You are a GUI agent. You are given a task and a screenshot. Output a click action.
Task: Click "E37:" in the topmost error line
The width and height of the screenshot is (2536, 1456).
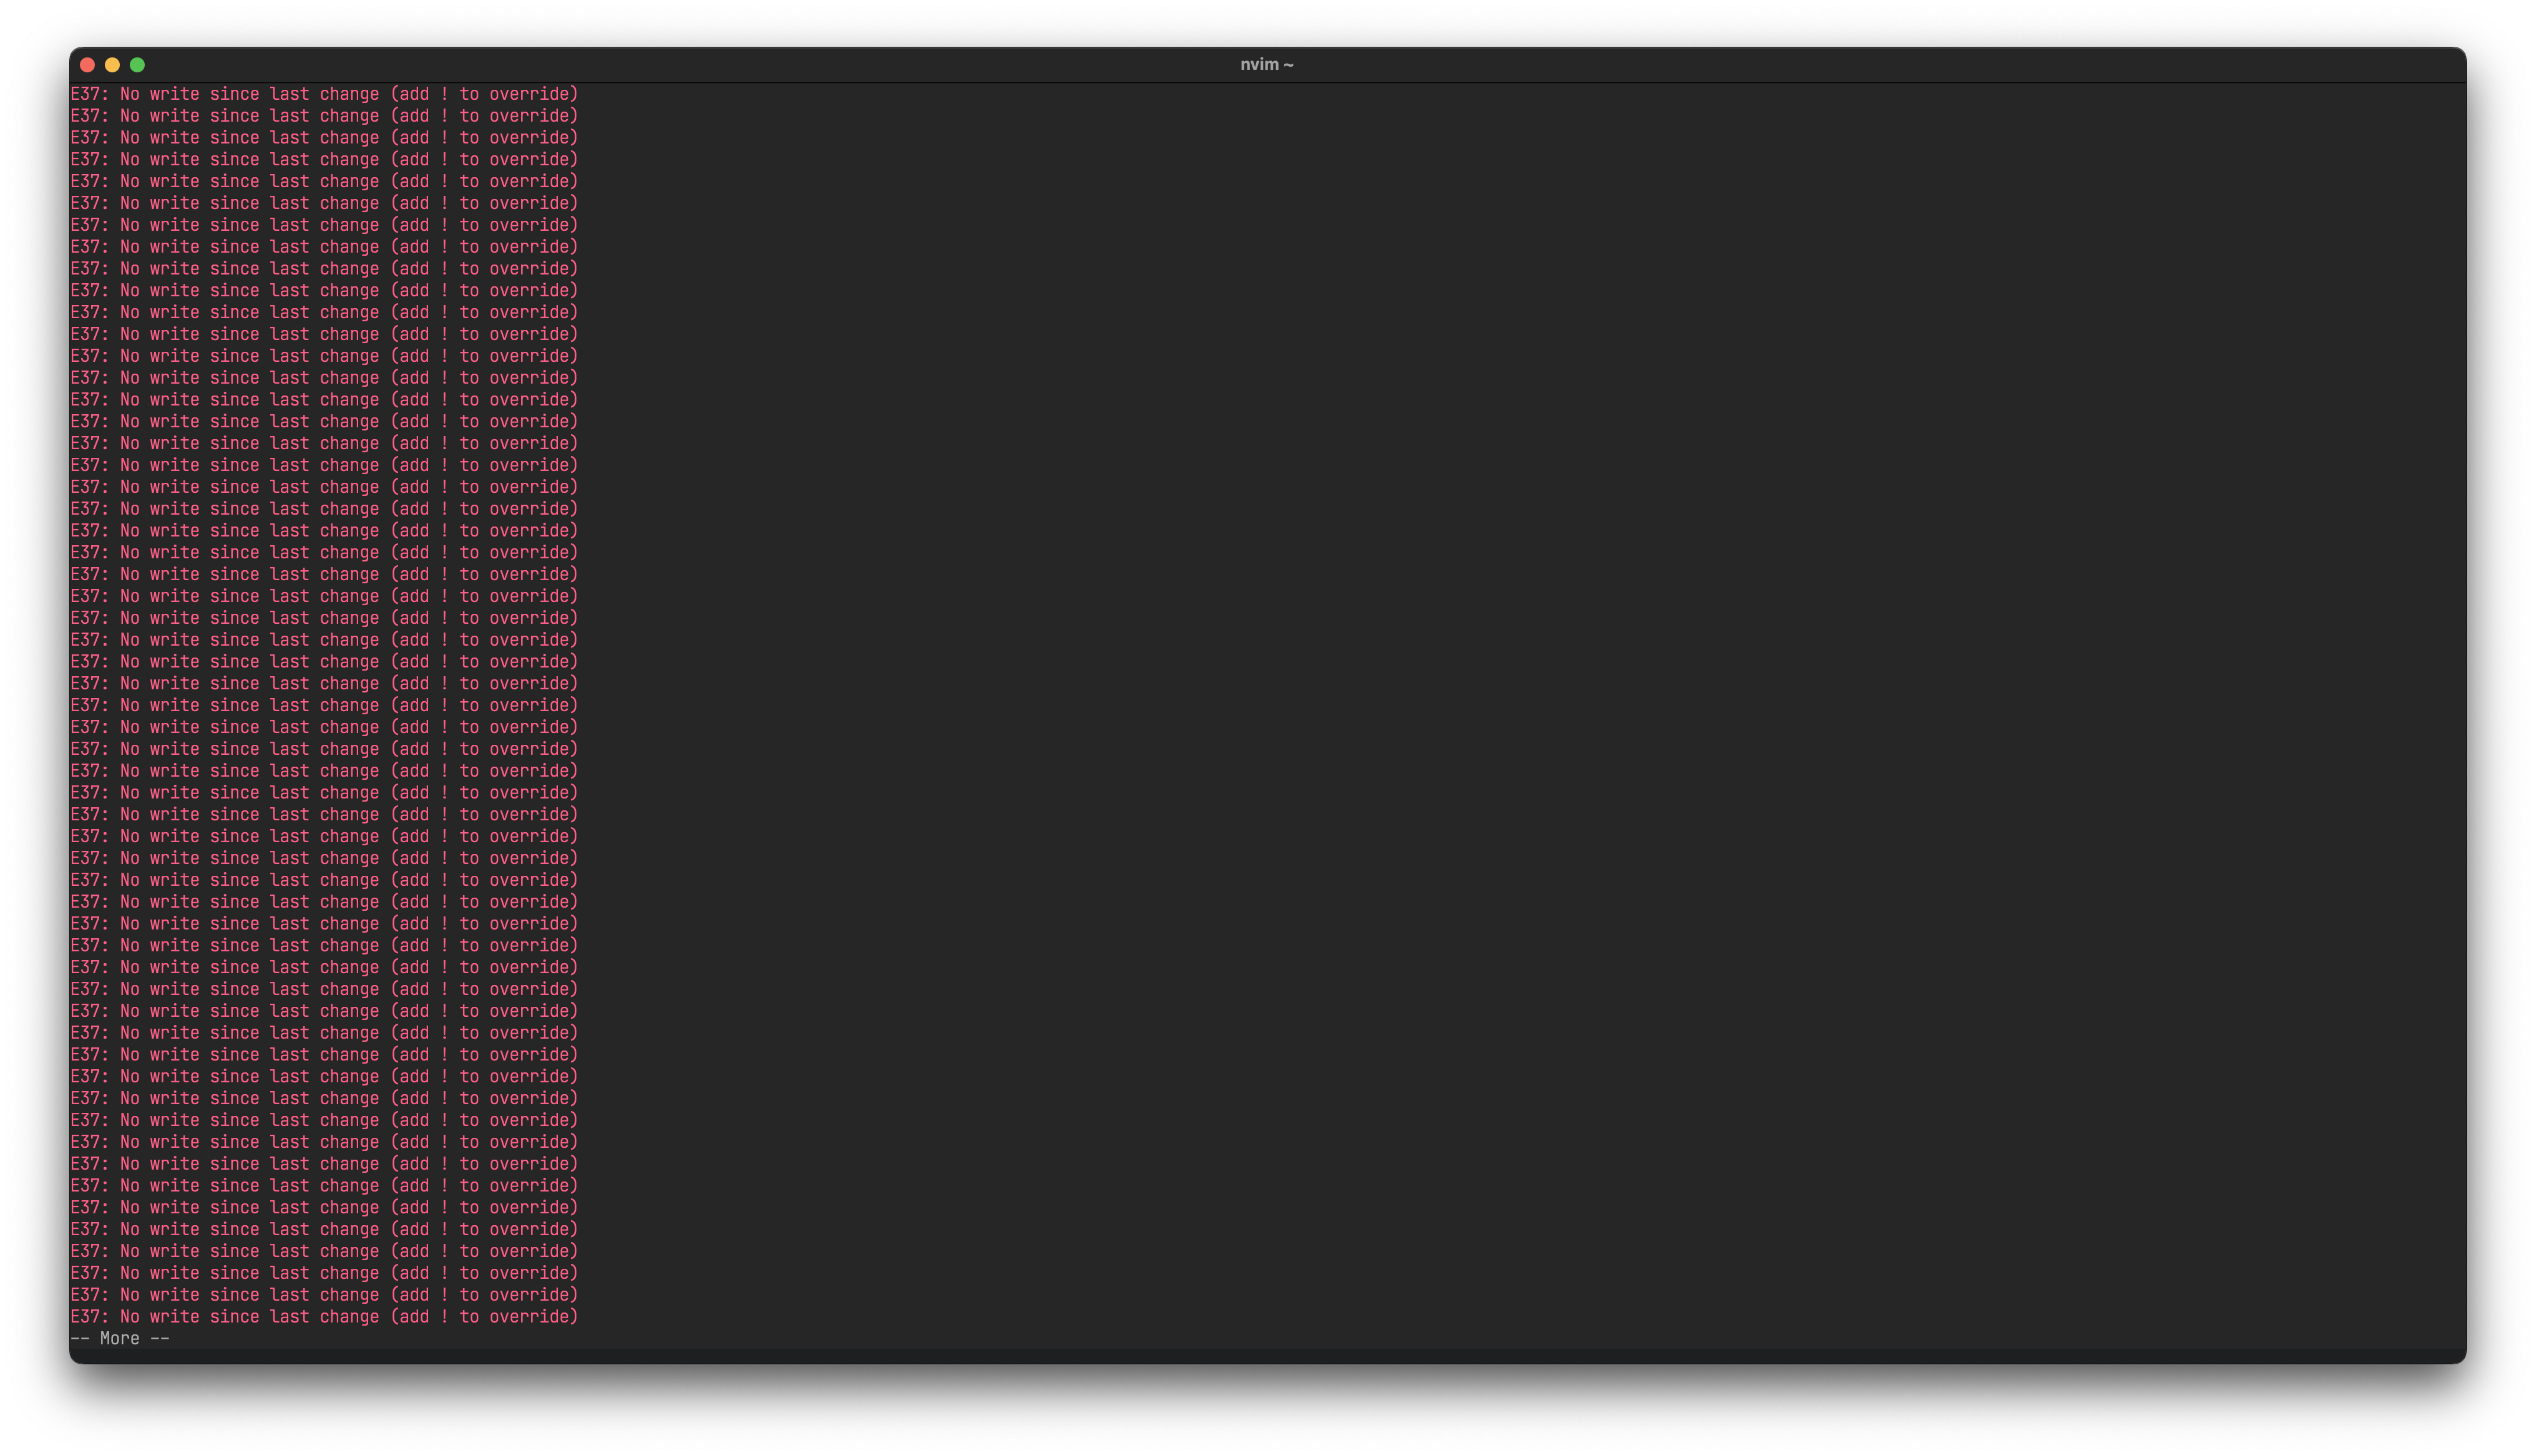[90, 94]
